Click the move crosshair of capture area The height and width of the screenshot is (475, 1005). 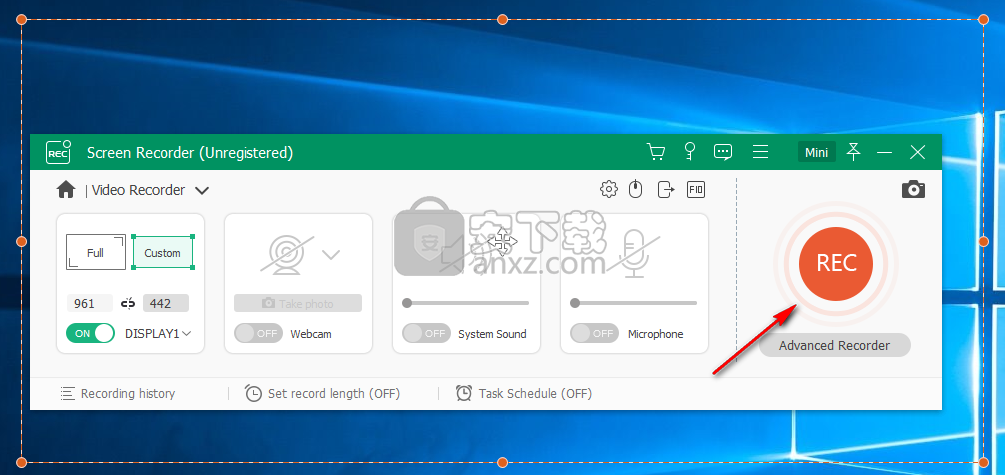point(502,242)
